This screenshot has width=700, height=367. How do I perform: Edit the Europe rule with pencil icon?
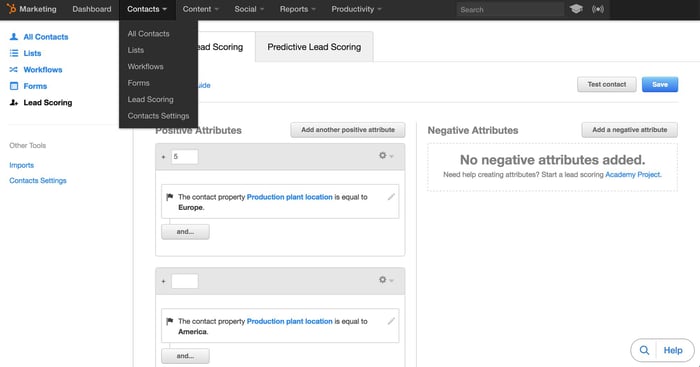tap(391, 197)
